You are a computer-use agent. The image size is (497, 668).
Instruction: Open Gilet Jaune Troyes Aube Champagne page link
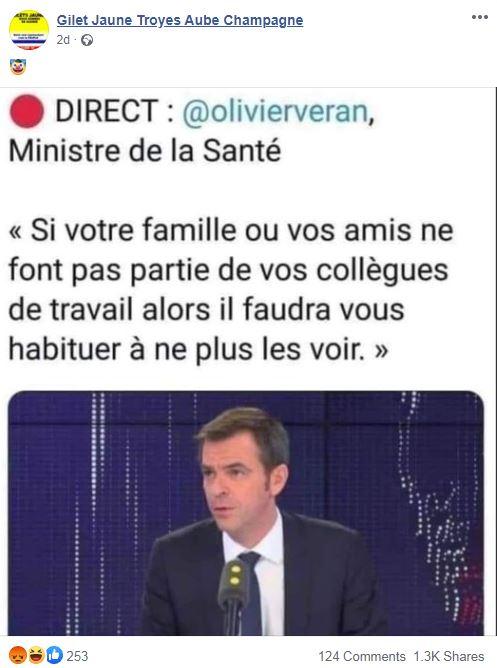click(x=180, y=20)
